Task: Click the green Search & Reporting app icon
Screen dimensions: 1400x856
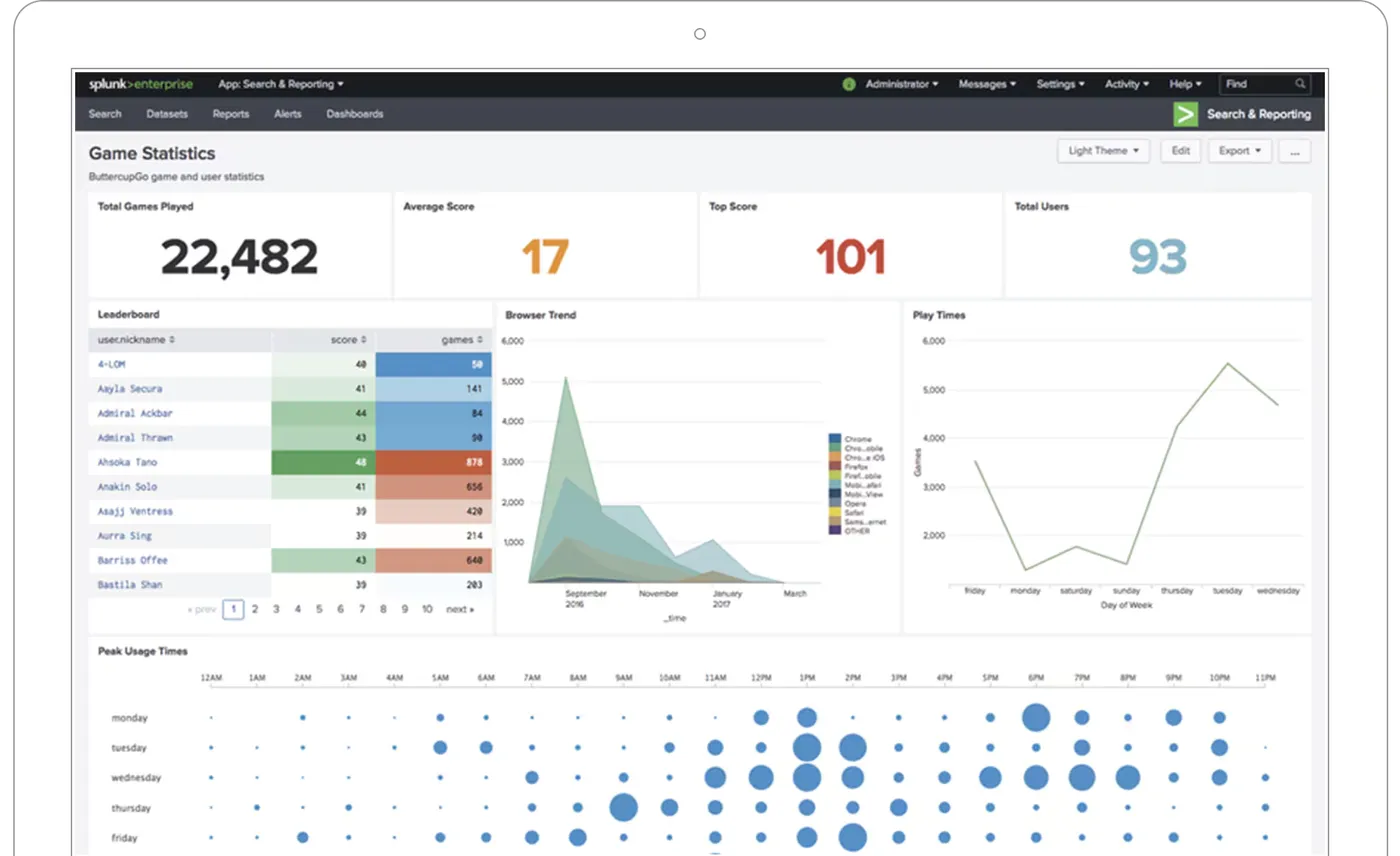Action: pos(1185,114)
